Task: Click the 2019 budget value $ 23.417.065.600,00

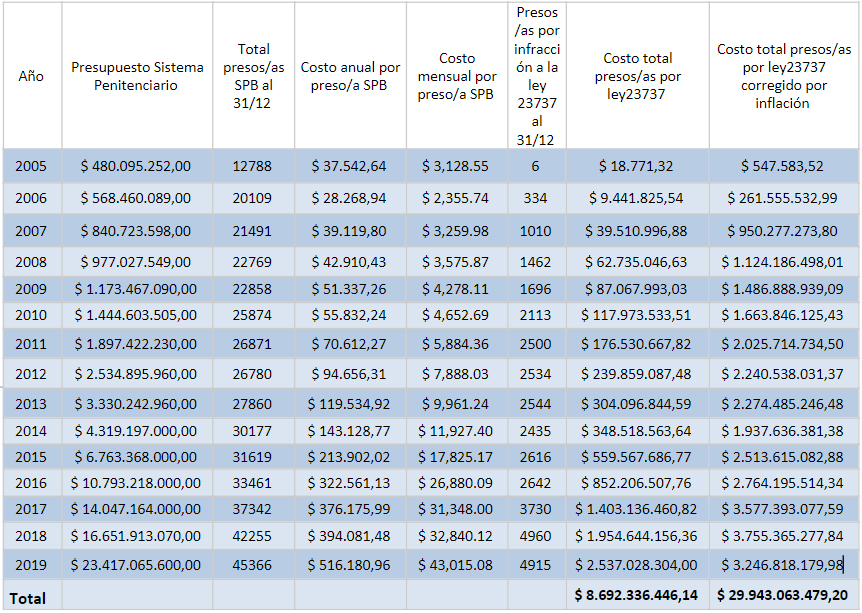Action: pos(137,565)
